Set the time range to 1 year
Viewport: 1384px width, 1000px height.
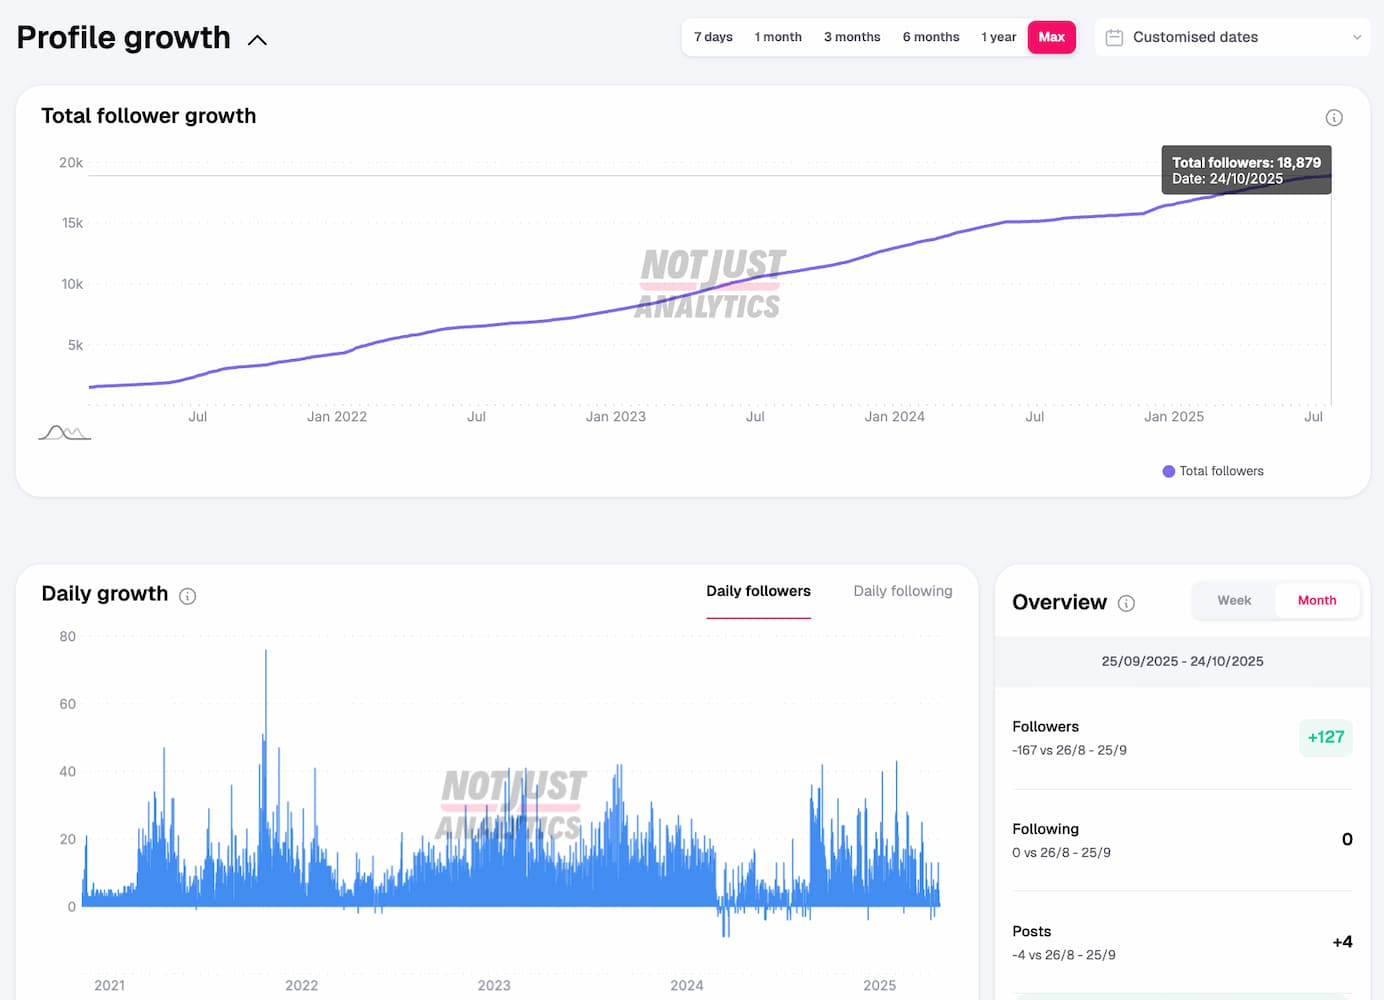pos(998,37)
